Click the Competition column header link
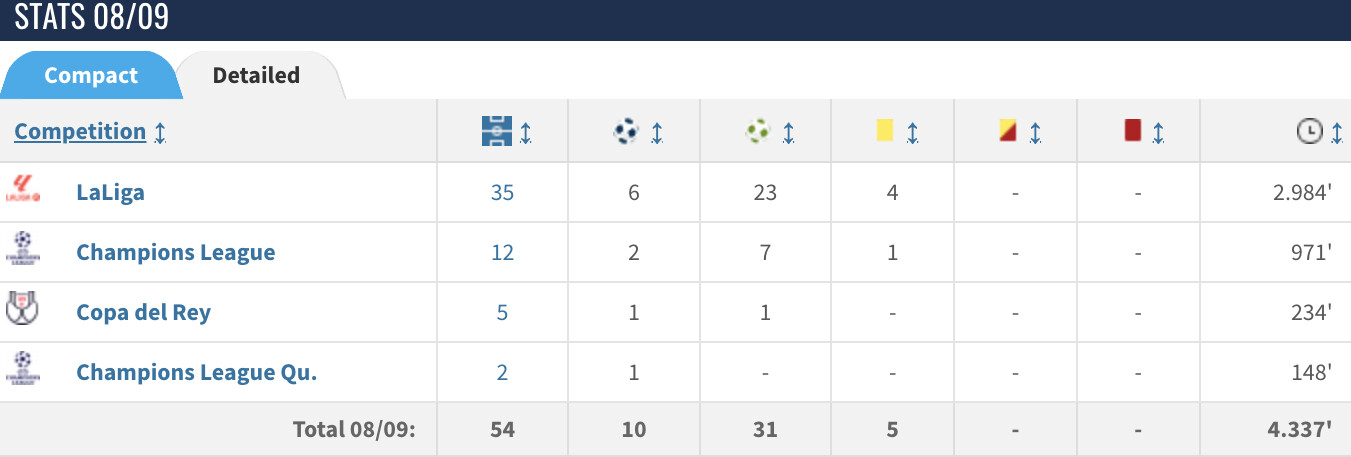This screenshot has height=457, width=1351. (80, 131)
